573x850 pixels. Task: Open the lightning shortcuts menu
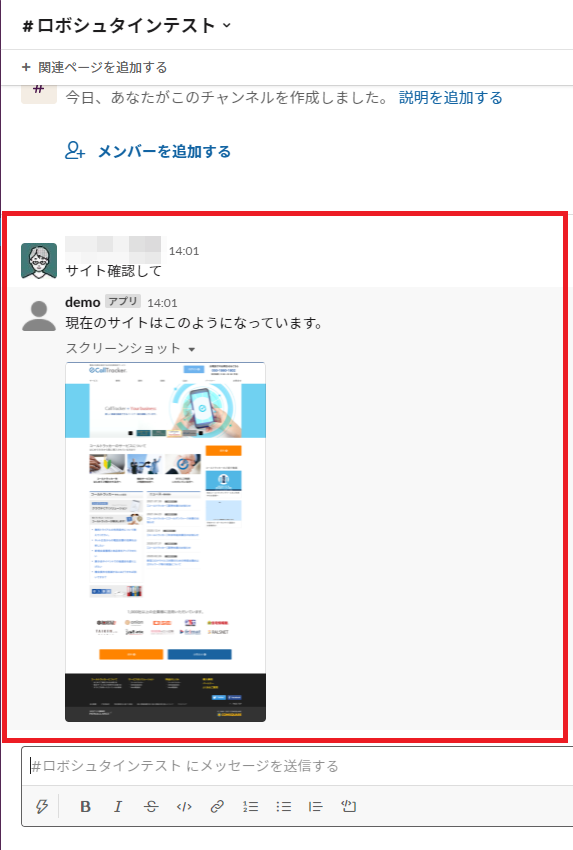(x=42, y=806)
